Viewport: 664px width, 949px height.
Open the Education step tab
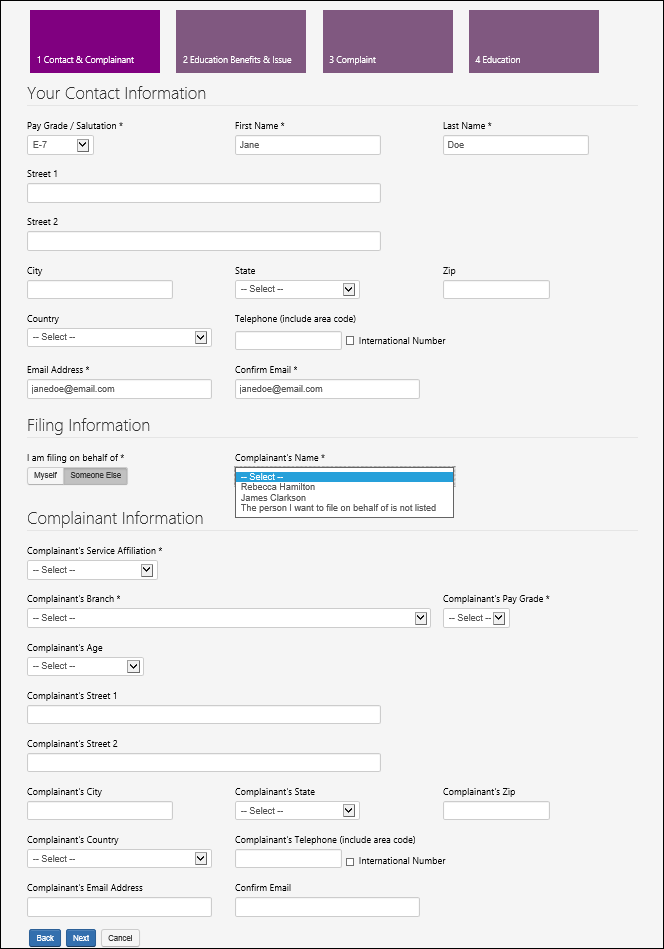(x=533, y=42)
